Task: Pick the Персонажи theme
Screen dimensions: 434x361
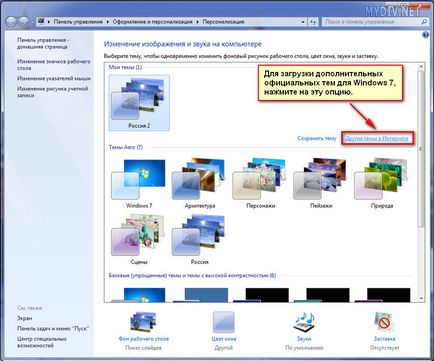Action: tap(260, 184)
